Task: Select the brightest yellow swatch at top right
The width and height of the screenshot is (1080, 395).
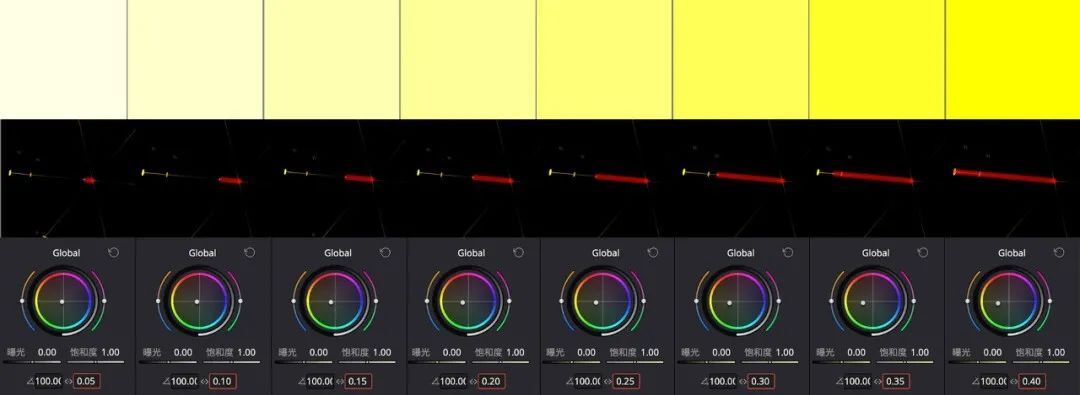Action: 1012,59
